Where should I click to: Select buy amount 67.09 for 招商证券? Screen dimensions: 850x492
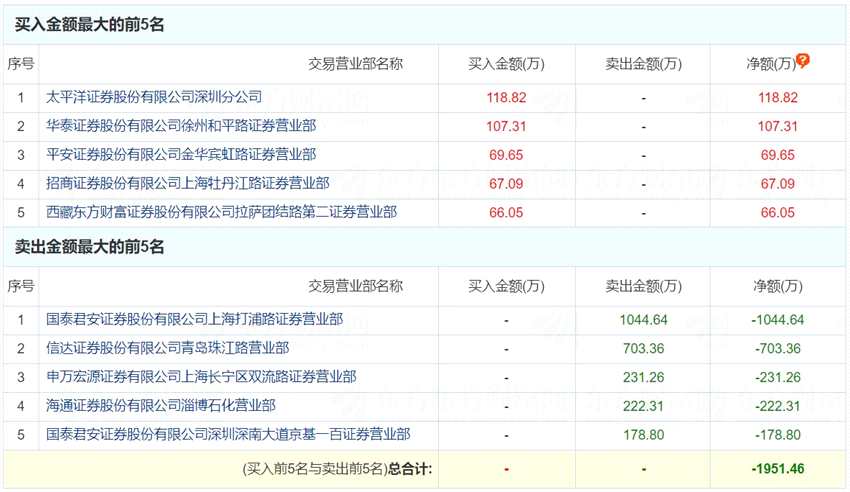click(506, 184)
